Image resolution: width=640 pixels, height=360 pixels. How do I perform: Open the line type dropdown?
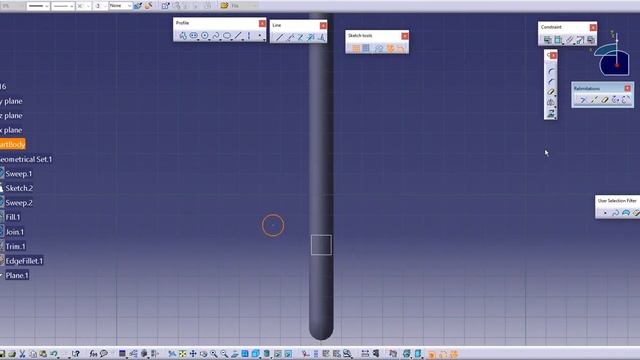(63, 6)
